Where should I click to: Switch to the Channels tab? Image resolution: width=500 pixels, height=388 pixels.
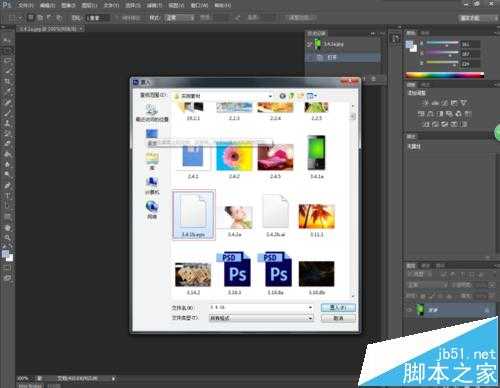click(426, 266)
